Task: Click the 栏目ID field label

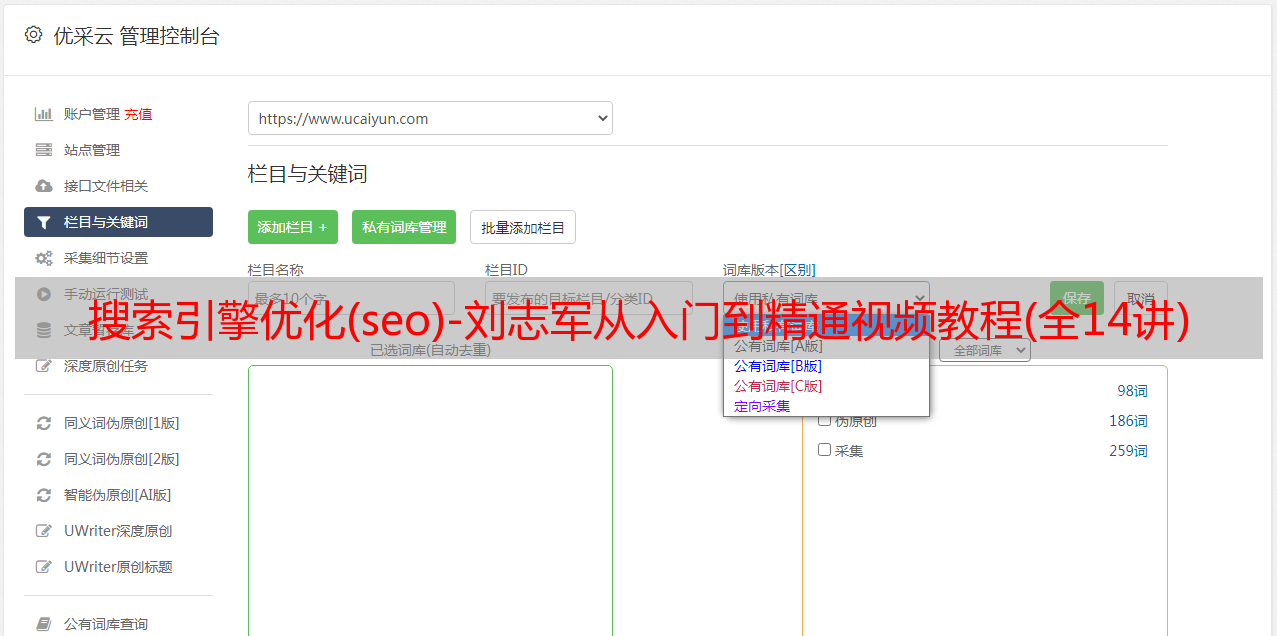Action: pyautogui.click(x=507, y=270)
